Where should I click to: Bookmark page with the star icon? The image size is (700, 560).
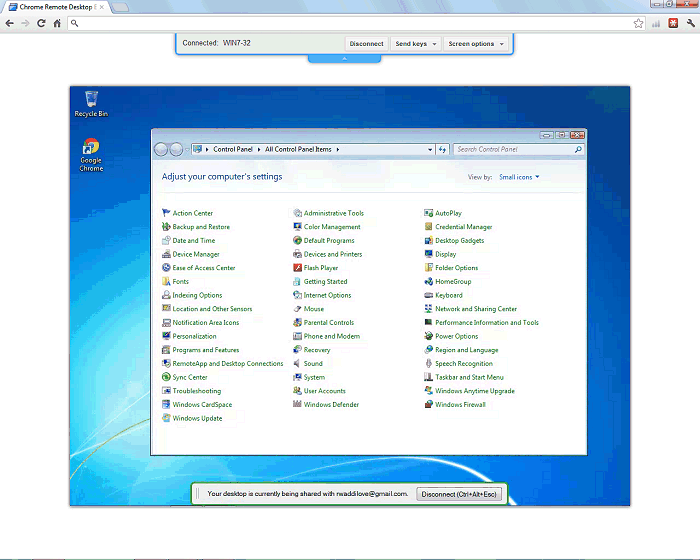[x=638, y=23]
